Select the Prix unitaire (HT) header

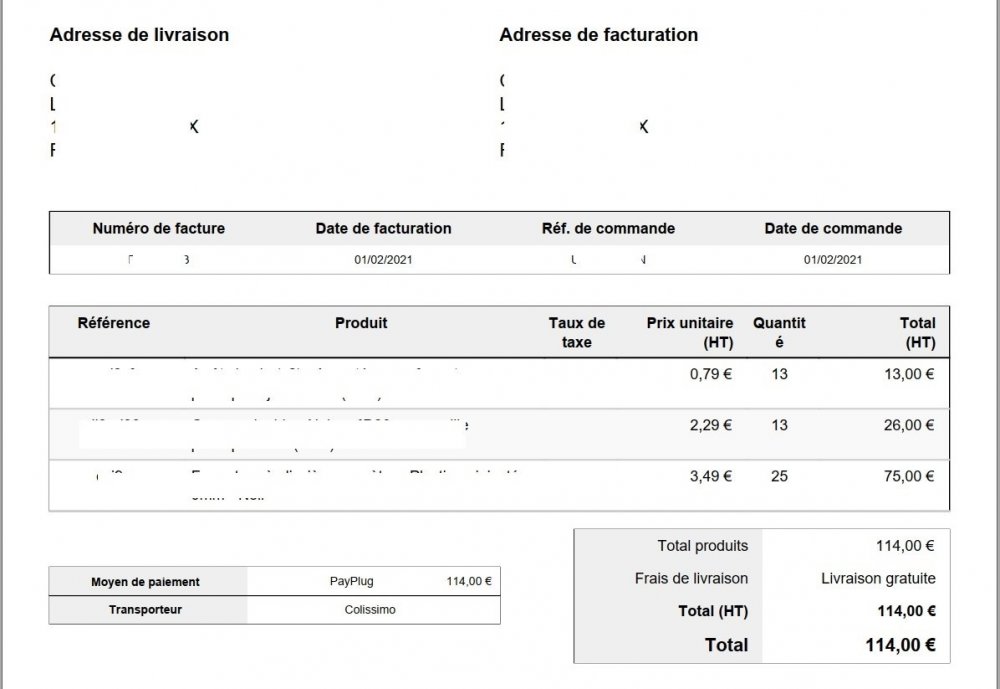click(690, 332)
